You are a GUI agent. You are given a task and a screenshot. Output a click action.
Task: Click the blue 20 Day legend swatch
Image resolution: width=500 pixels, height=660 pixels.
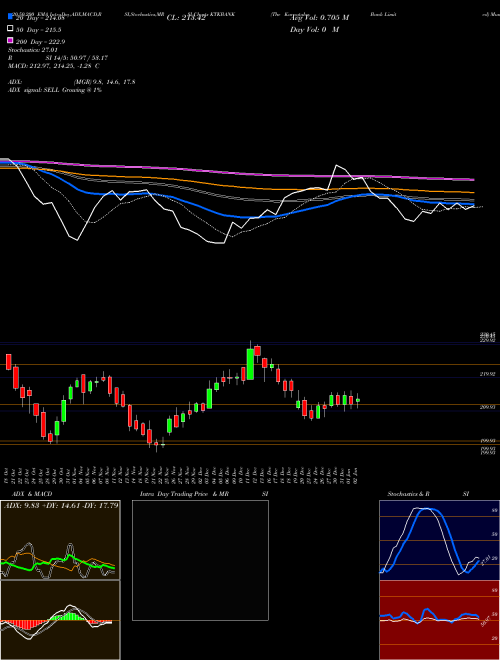(x=10, y=17)
